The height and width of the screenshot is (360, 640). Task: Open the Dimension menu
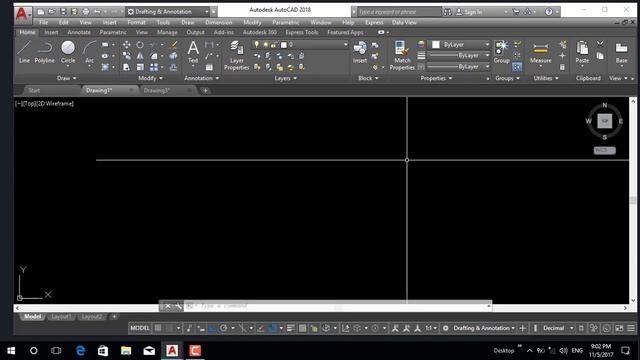pyautogui.click(x=219, y=22)
